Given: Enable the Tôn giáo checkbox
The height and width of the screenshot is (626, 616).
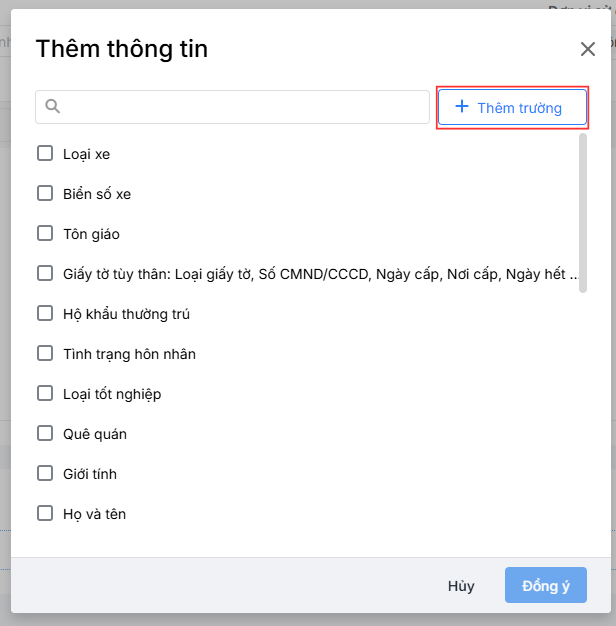Looking at the screenshot, I should point(45,234).
